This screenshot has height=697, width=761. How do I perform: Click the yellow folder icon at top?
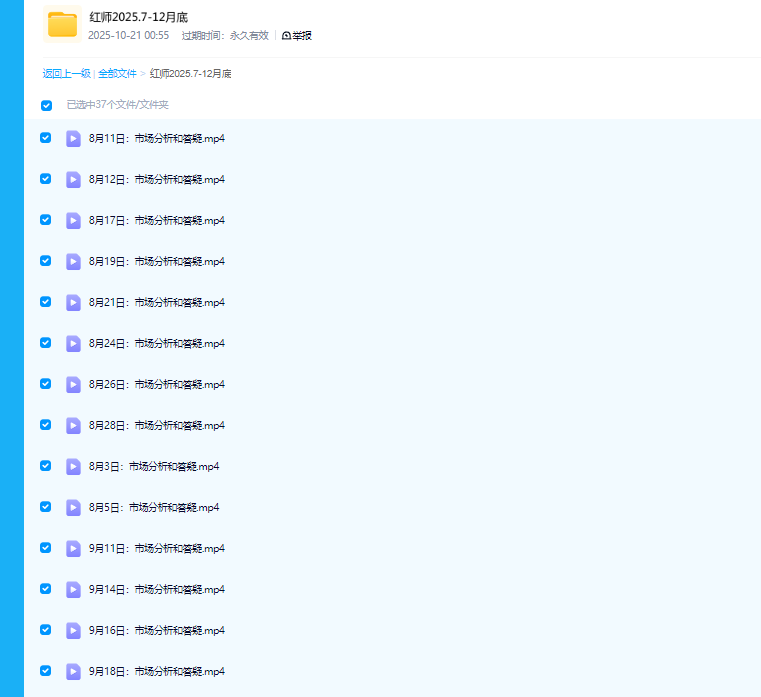click(62, 24)
